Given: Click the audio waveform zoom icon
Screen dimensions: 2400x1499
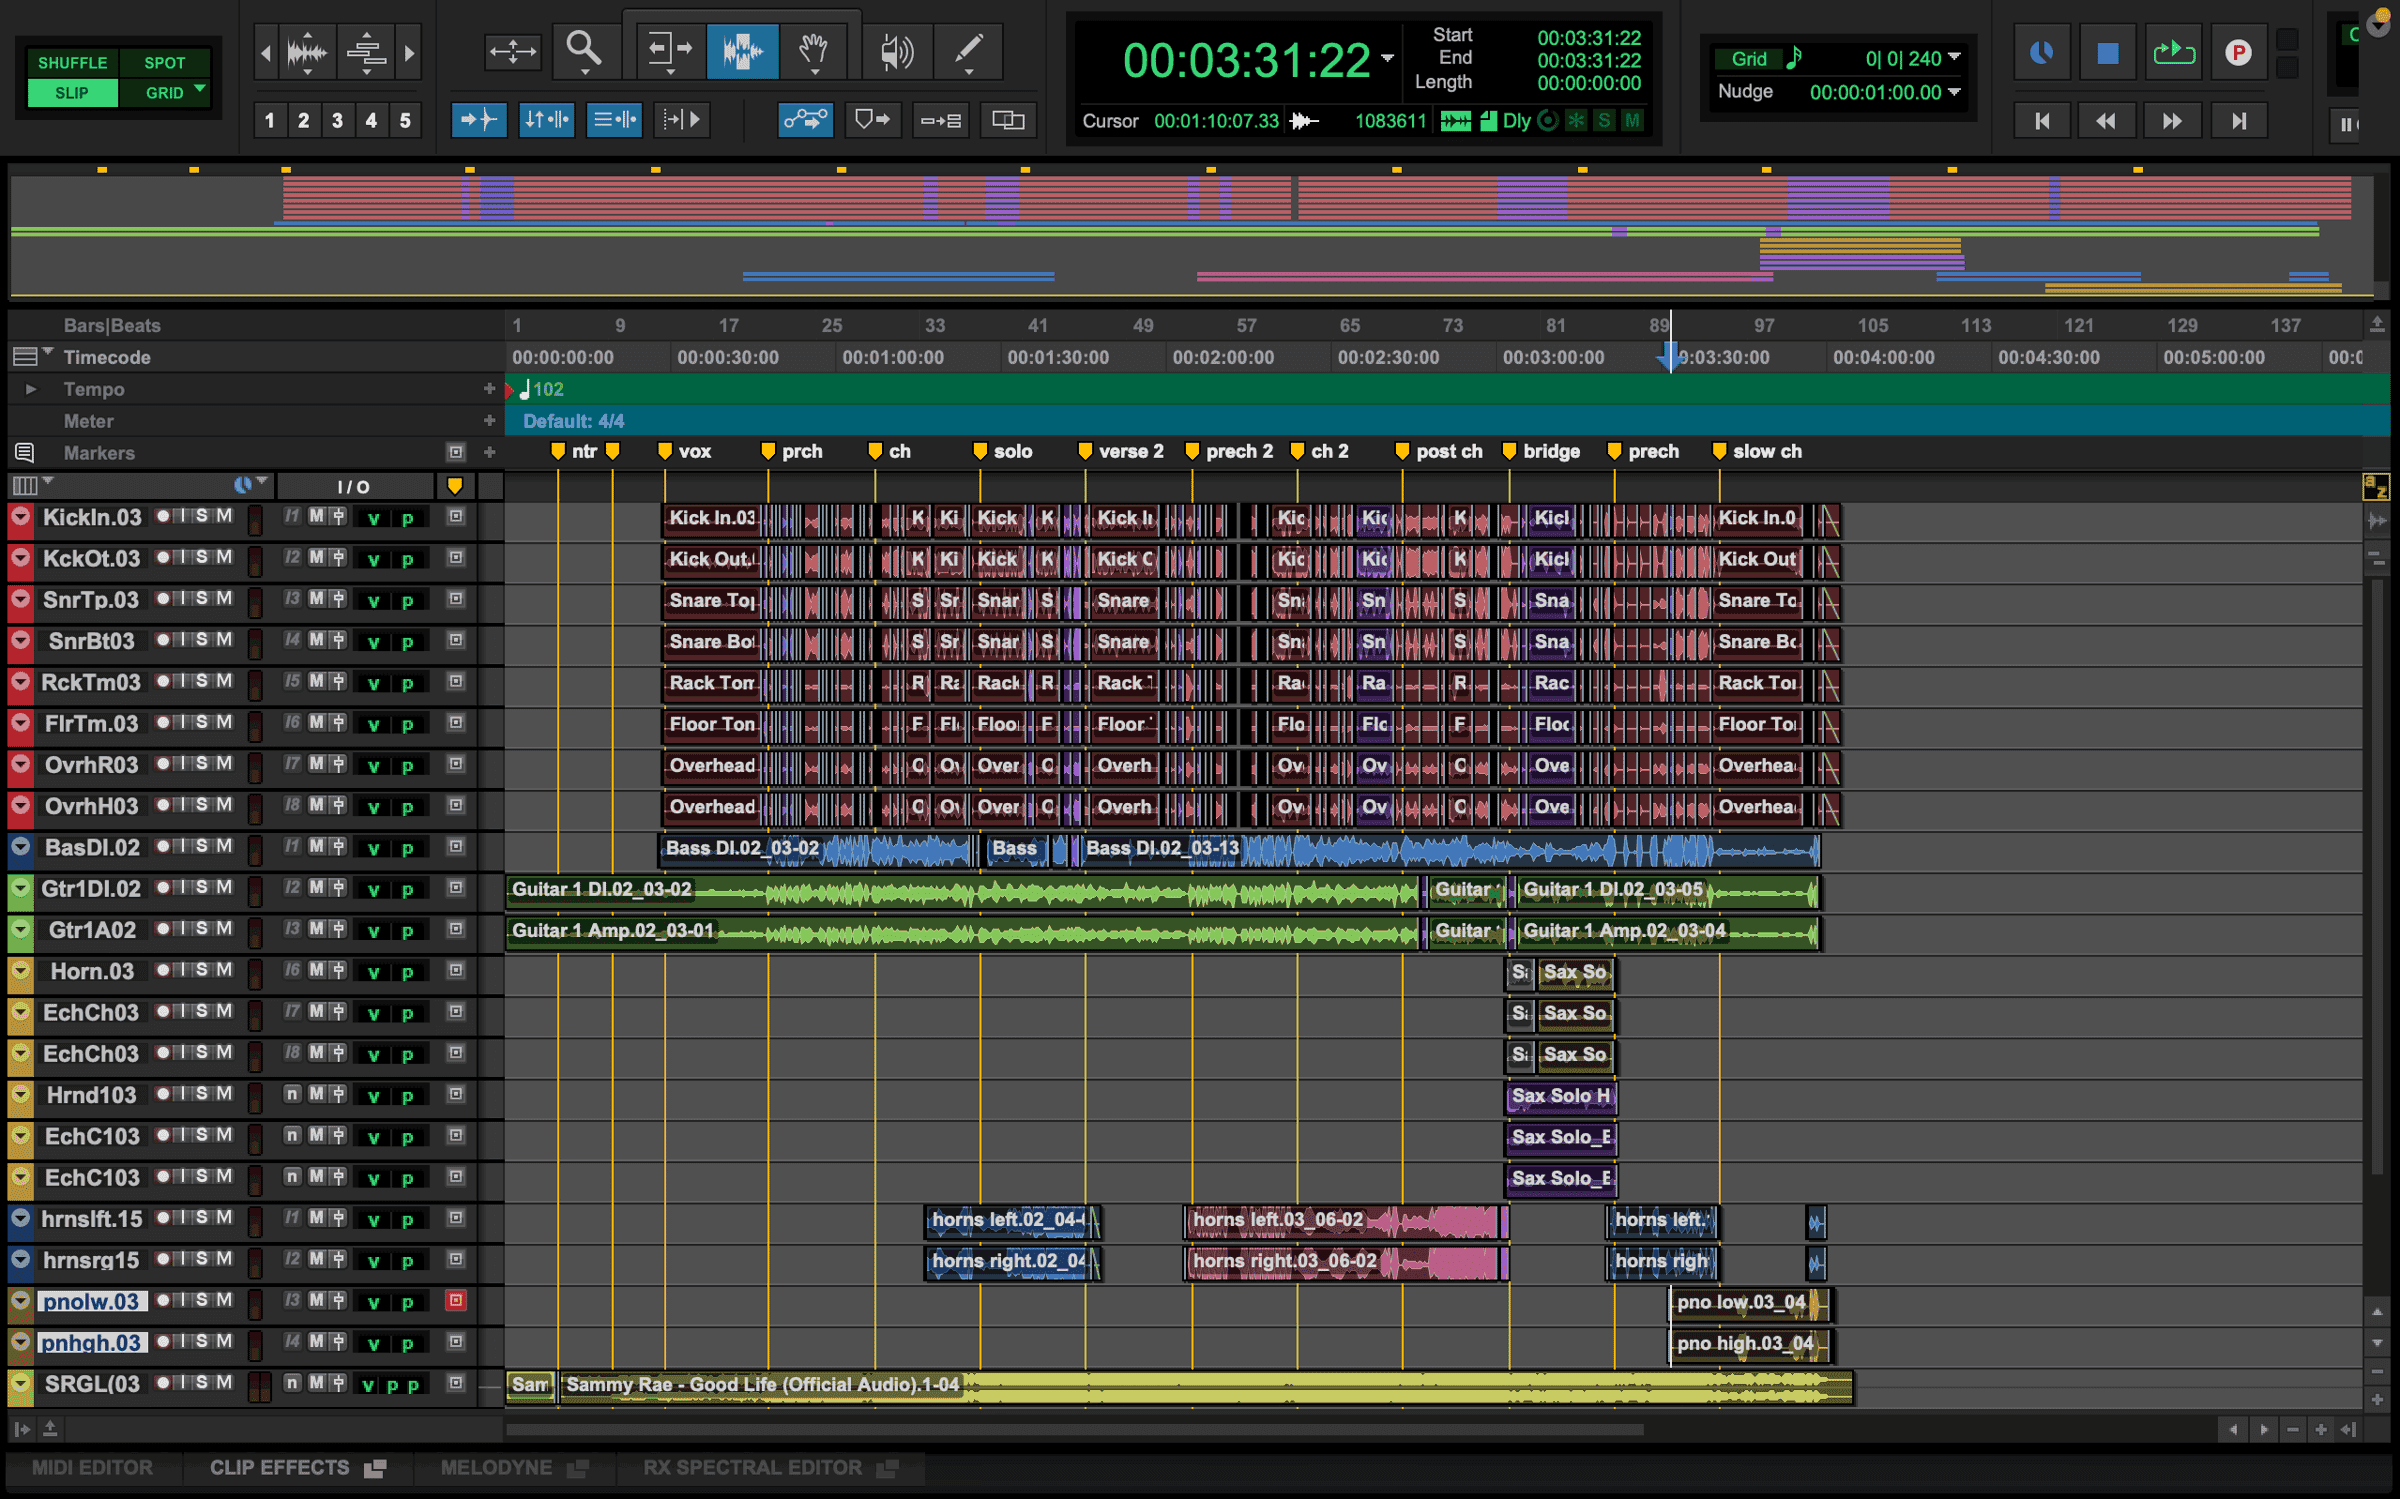Looking at the screenshot, I should 307,51.
